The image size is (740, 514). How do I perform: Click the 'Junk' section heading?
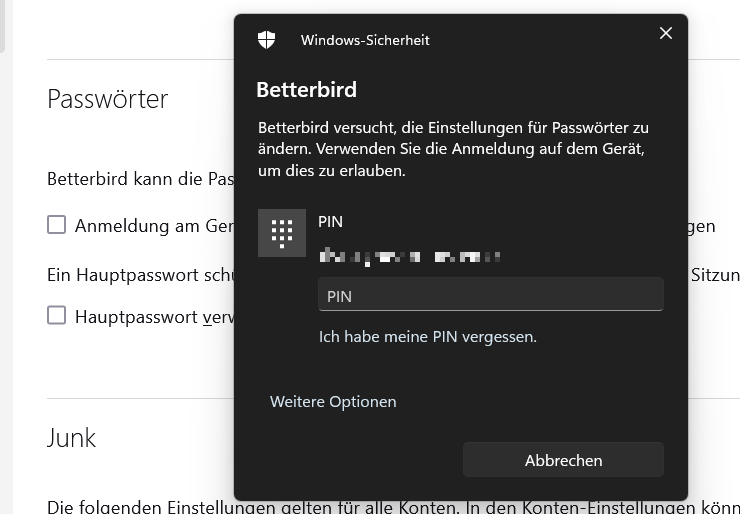point(71,438)
